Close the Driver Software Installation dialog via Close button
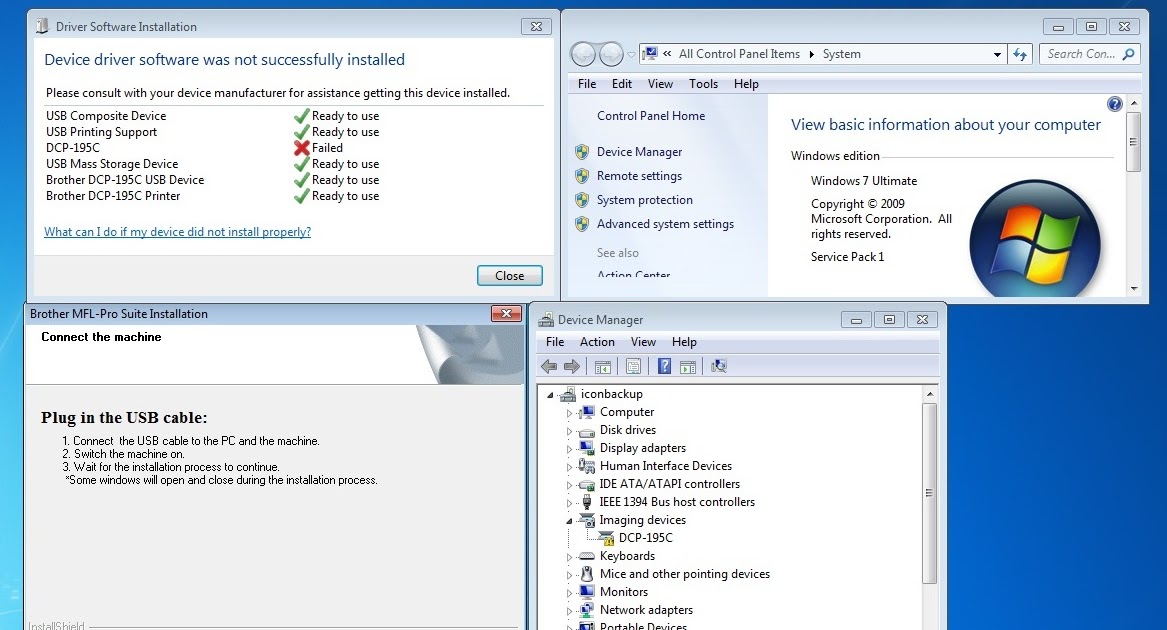This screenshot has height=630, width=1167. tap(510, 276)
